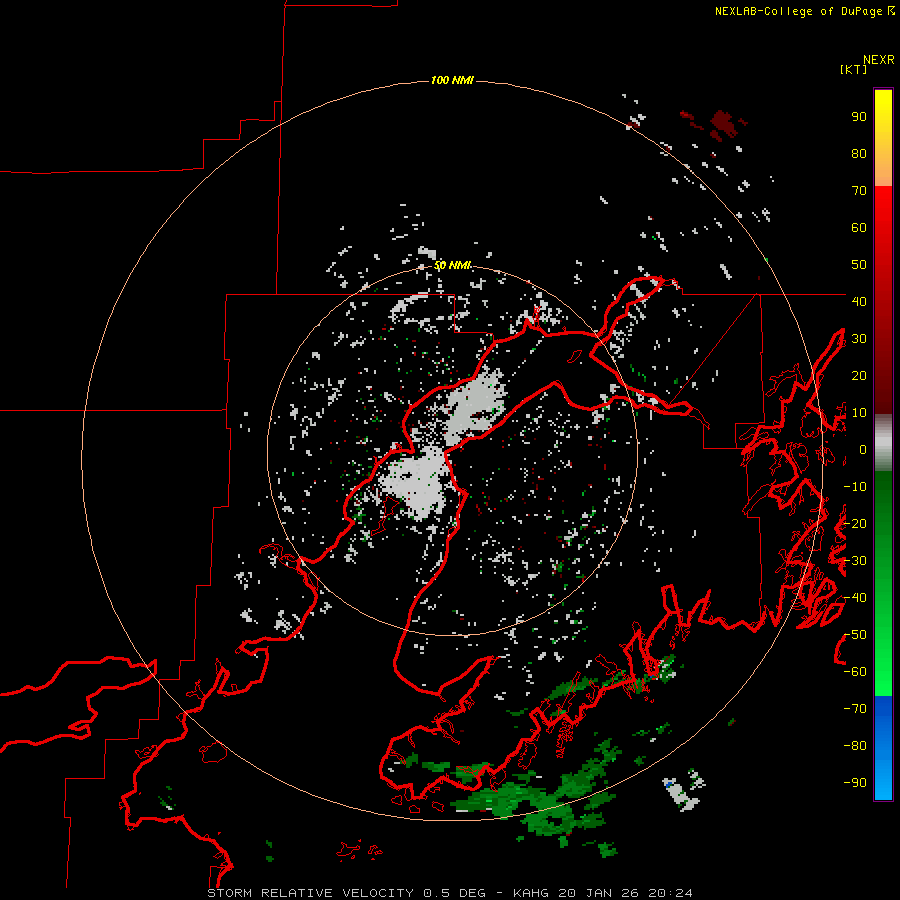Click the 50 value on velocity scale
The image size is (900, 900).
(859, 265)
